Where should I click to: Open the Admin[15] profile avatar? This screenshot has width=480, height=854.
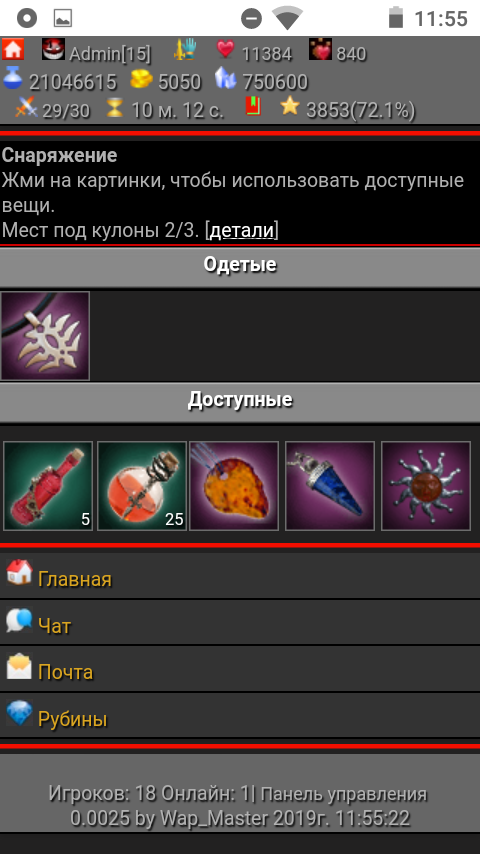[53, 49]
